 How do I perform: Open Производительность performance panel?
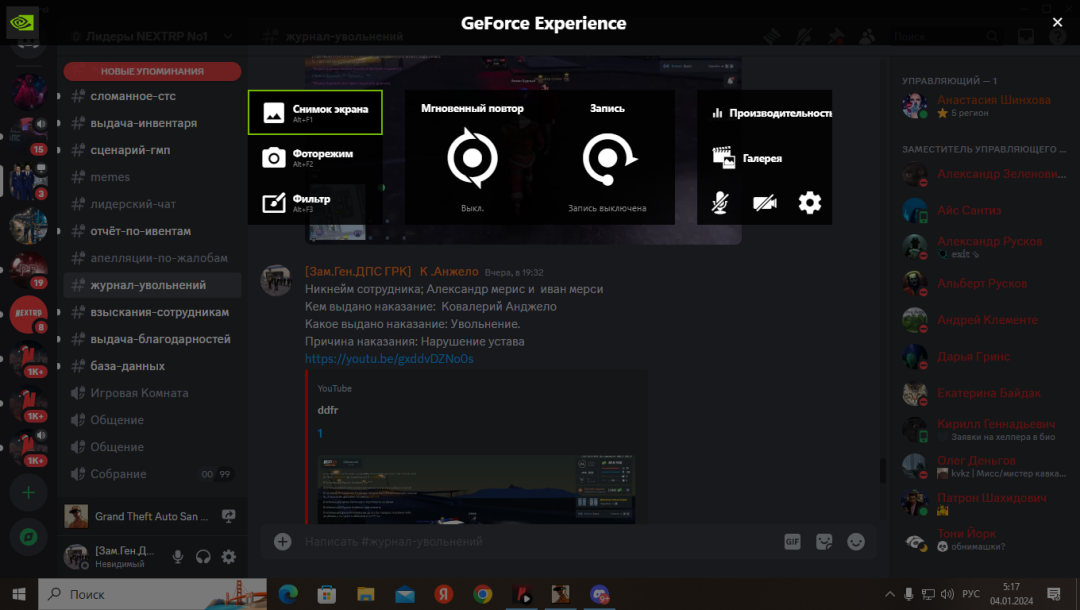pos(770,113)
